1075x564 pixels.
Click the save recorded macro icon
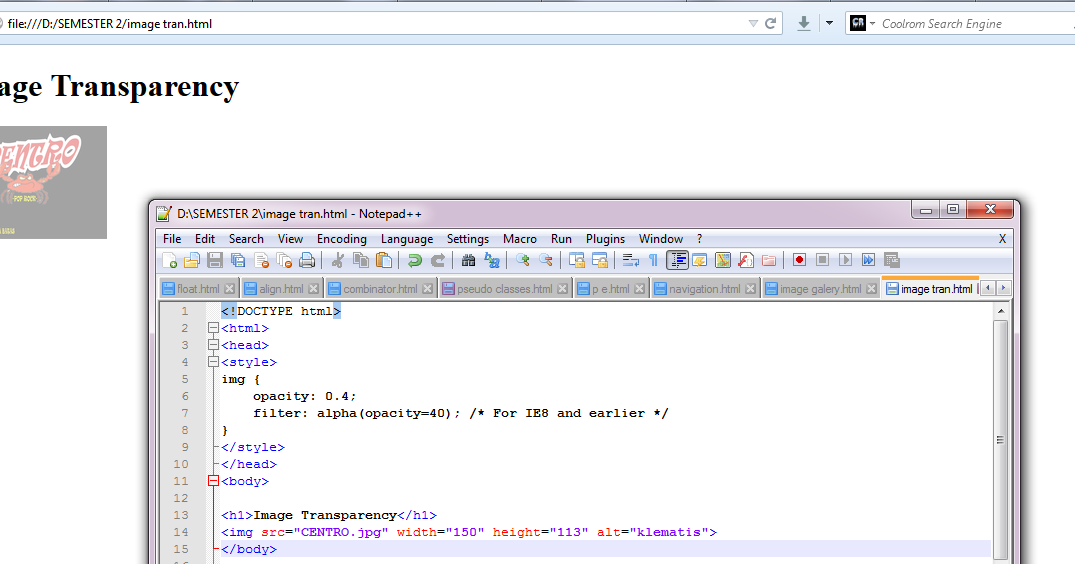pos(891,260)
